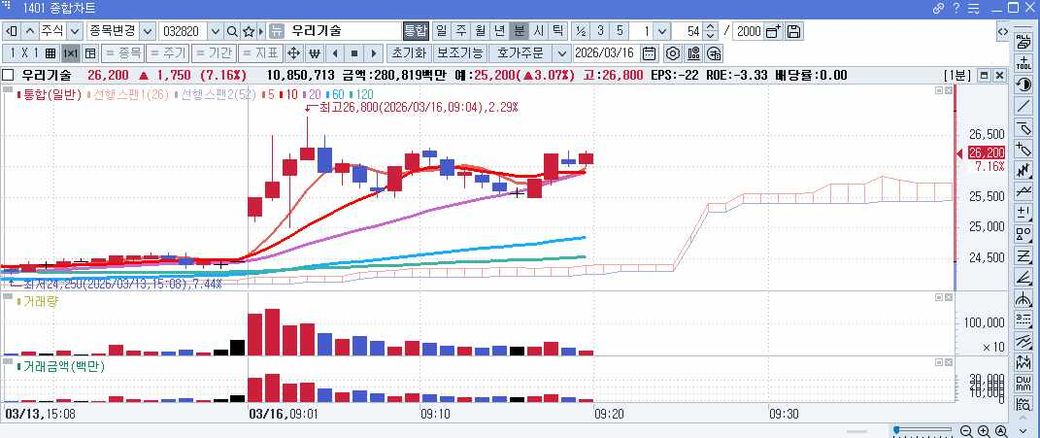The image size is (1040, 438).
Task: Expand the 주식 dropdown
Action: (x=74, y=32)
